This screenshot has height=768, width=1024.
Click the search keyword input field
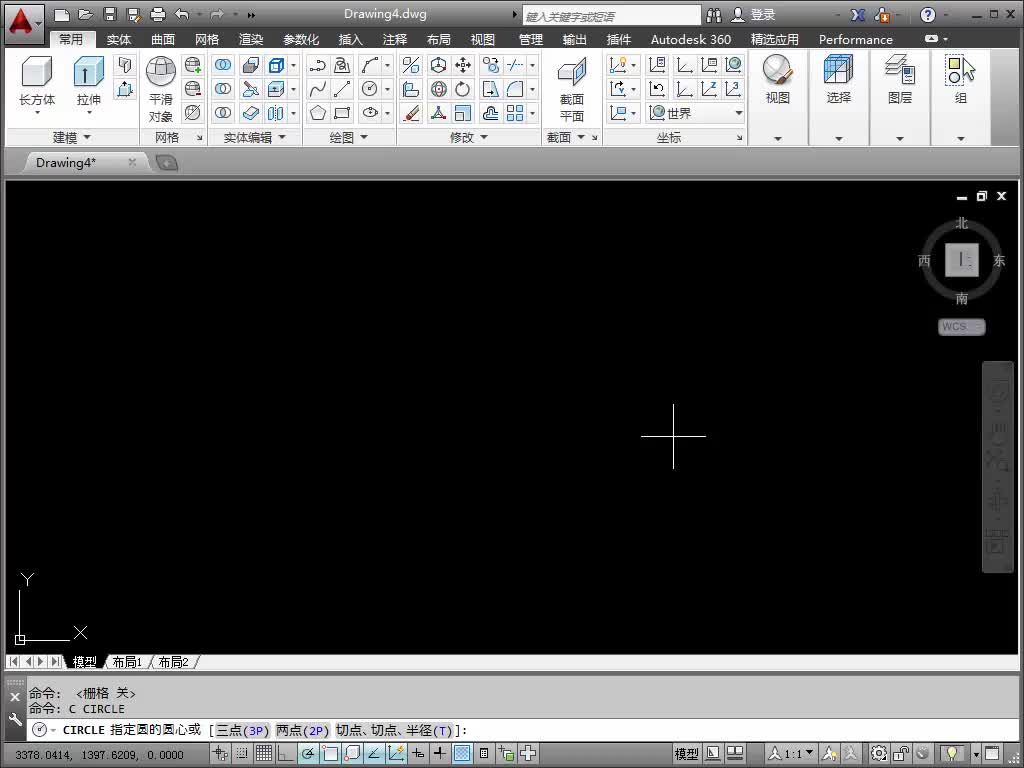coord(611,16)
